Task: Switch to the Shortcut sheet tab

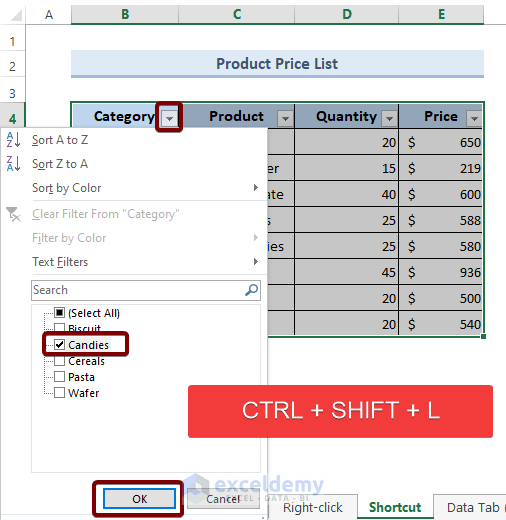Action: click(x=395, y=507)
